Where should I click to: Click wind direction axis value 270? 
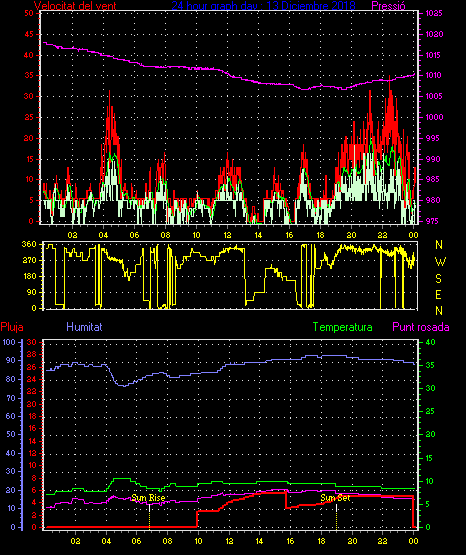click(x=29, y=261)
